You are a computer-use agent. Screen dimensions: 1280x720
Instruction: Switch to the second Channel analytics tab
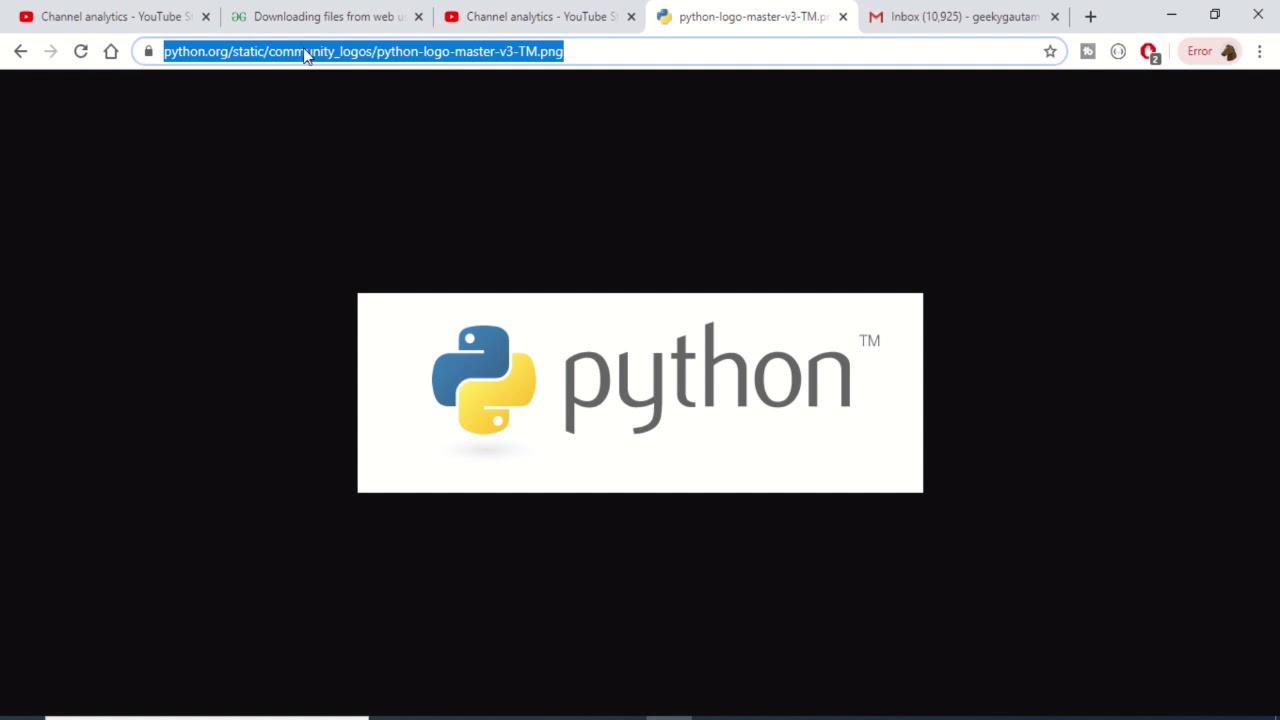[533, 16]
